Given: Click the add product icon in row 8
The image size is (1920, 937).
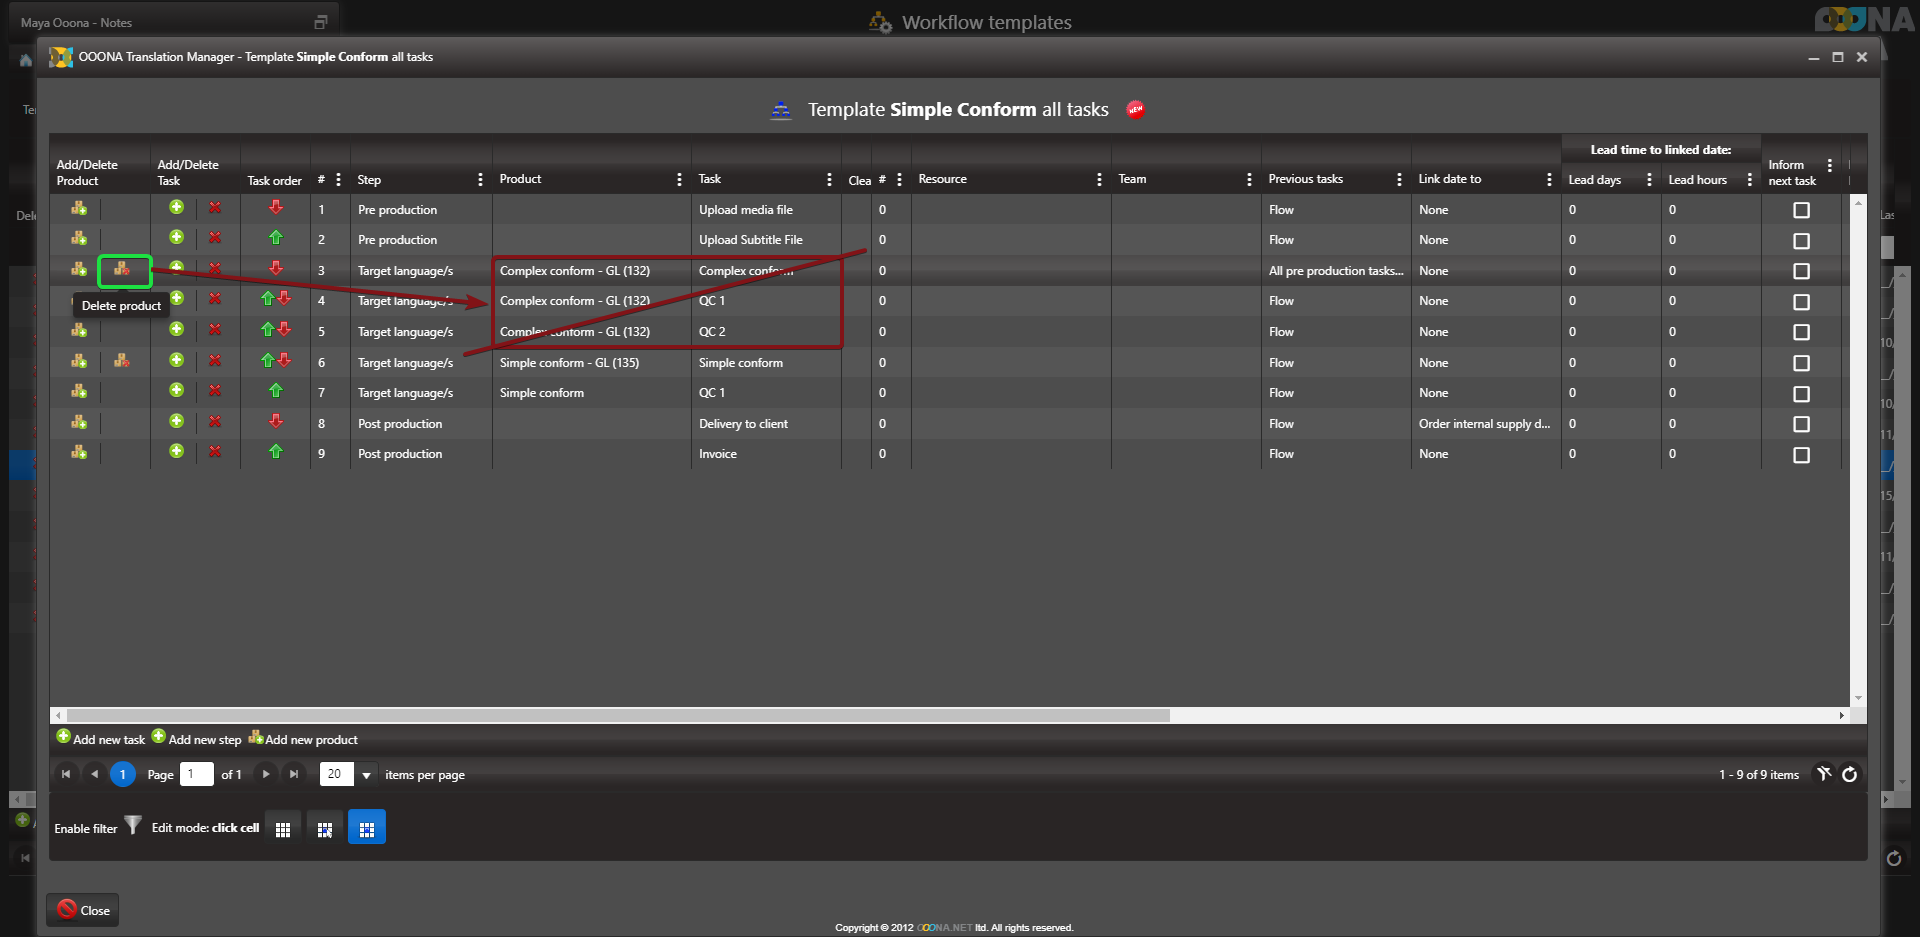Looking at the screenshot, I should [x=79, y=422].
